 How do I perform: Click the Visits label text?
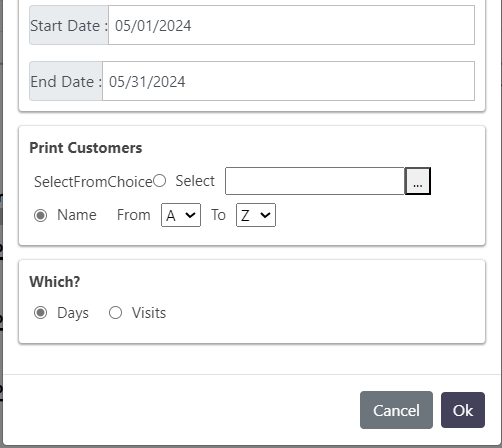tap(149, 313)
